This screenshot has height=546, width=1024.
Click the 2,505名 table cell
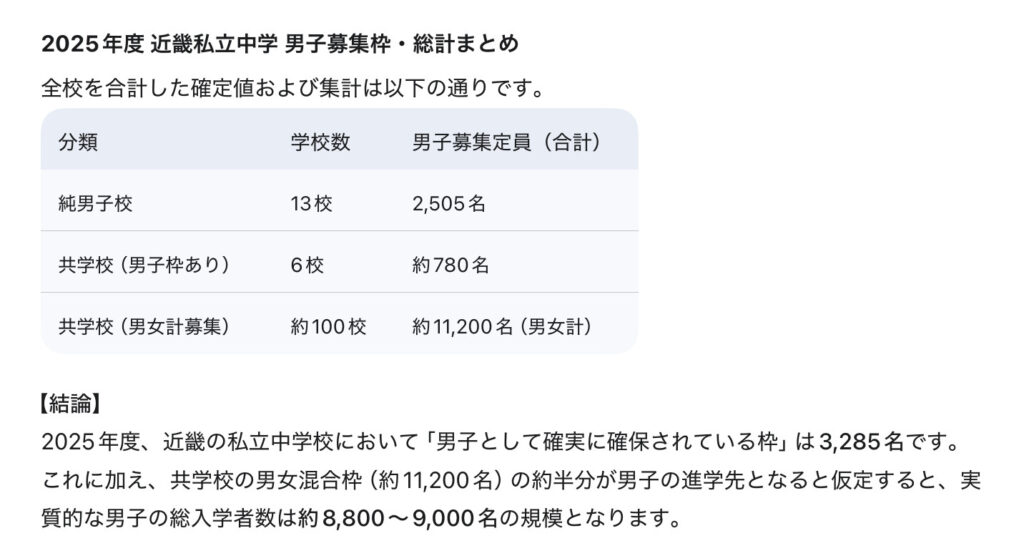coord(449,203)
